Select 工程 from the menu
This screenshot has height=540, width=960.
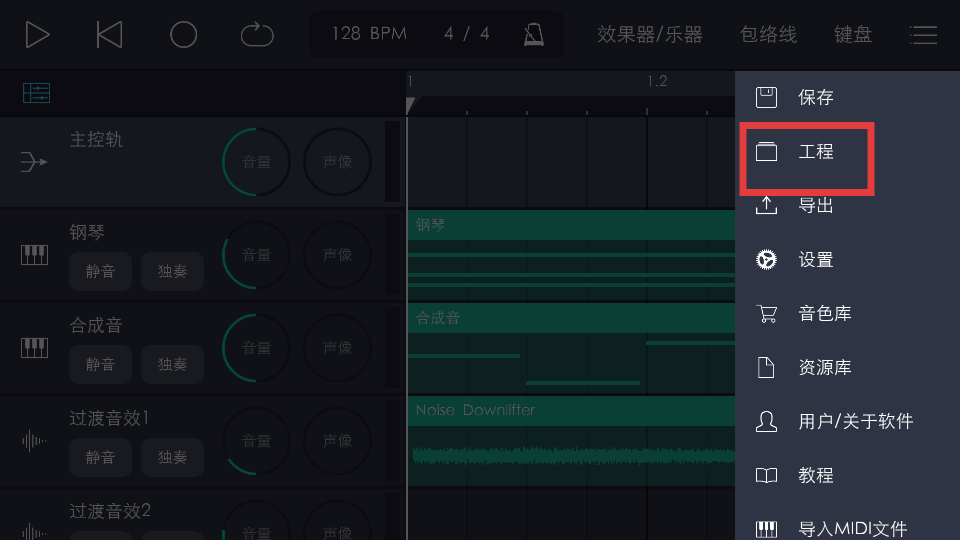click(815, 152)
